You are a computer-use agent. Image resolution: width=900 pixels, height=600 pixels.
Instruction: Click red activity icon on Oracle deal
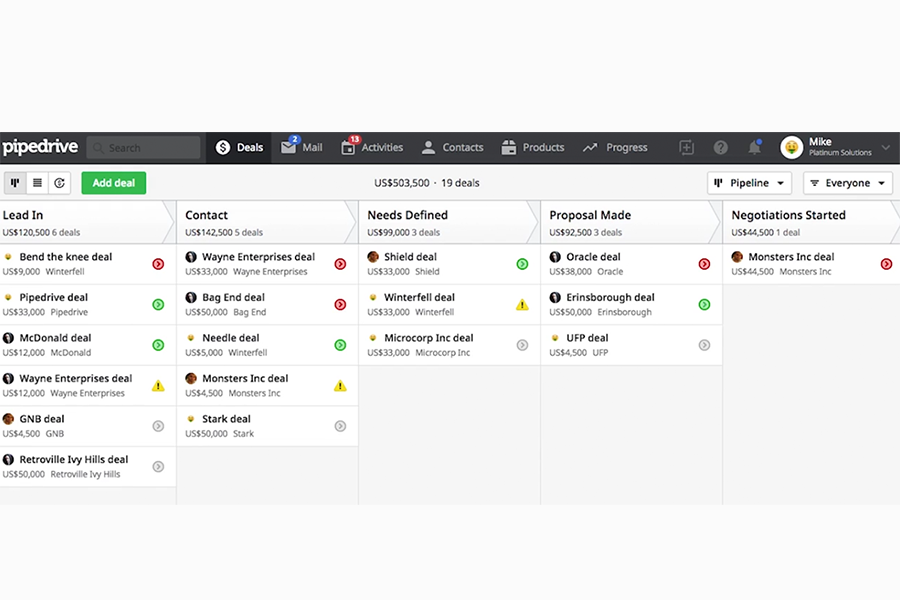[x=704, y=264]
